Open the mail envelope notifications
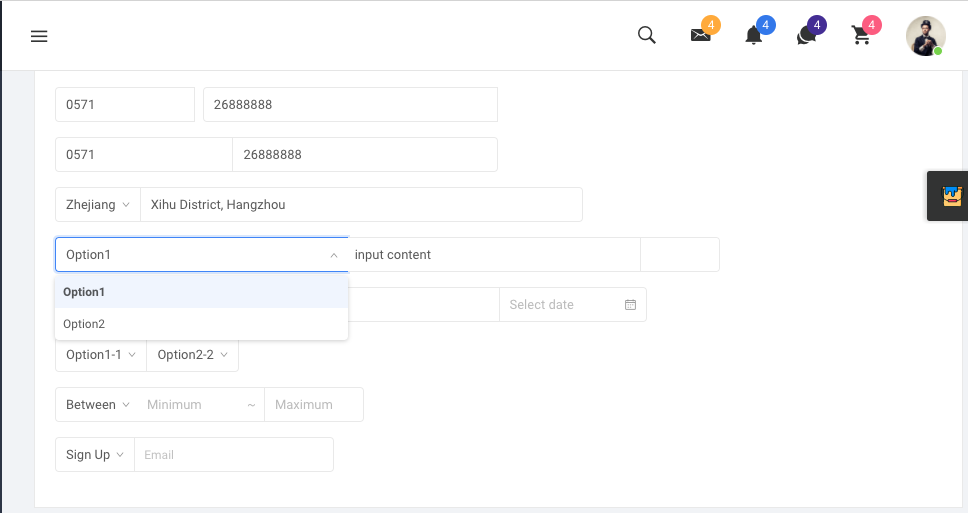Screen dimensions: 968x513 (701, 35)
